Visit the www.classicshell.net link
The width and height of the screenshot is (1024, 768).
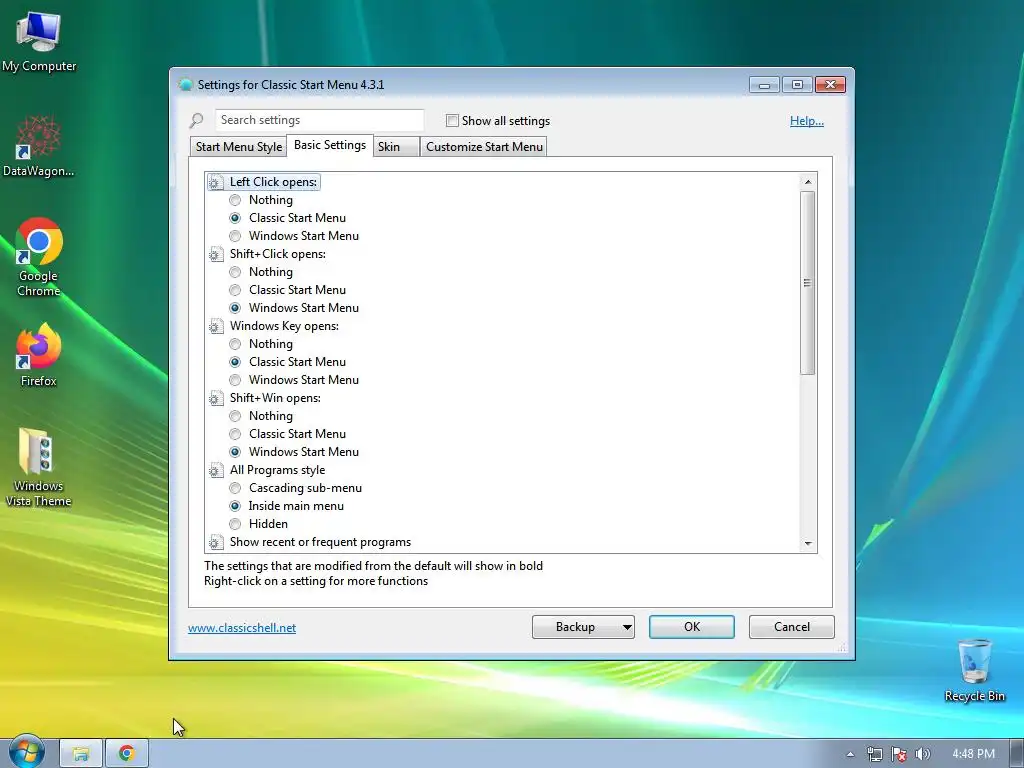242,628
